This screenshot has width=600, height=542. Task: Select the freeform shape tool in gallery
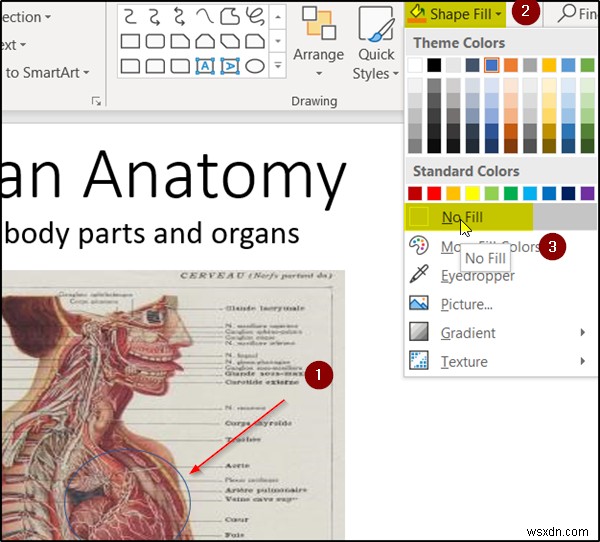(230, 16)
